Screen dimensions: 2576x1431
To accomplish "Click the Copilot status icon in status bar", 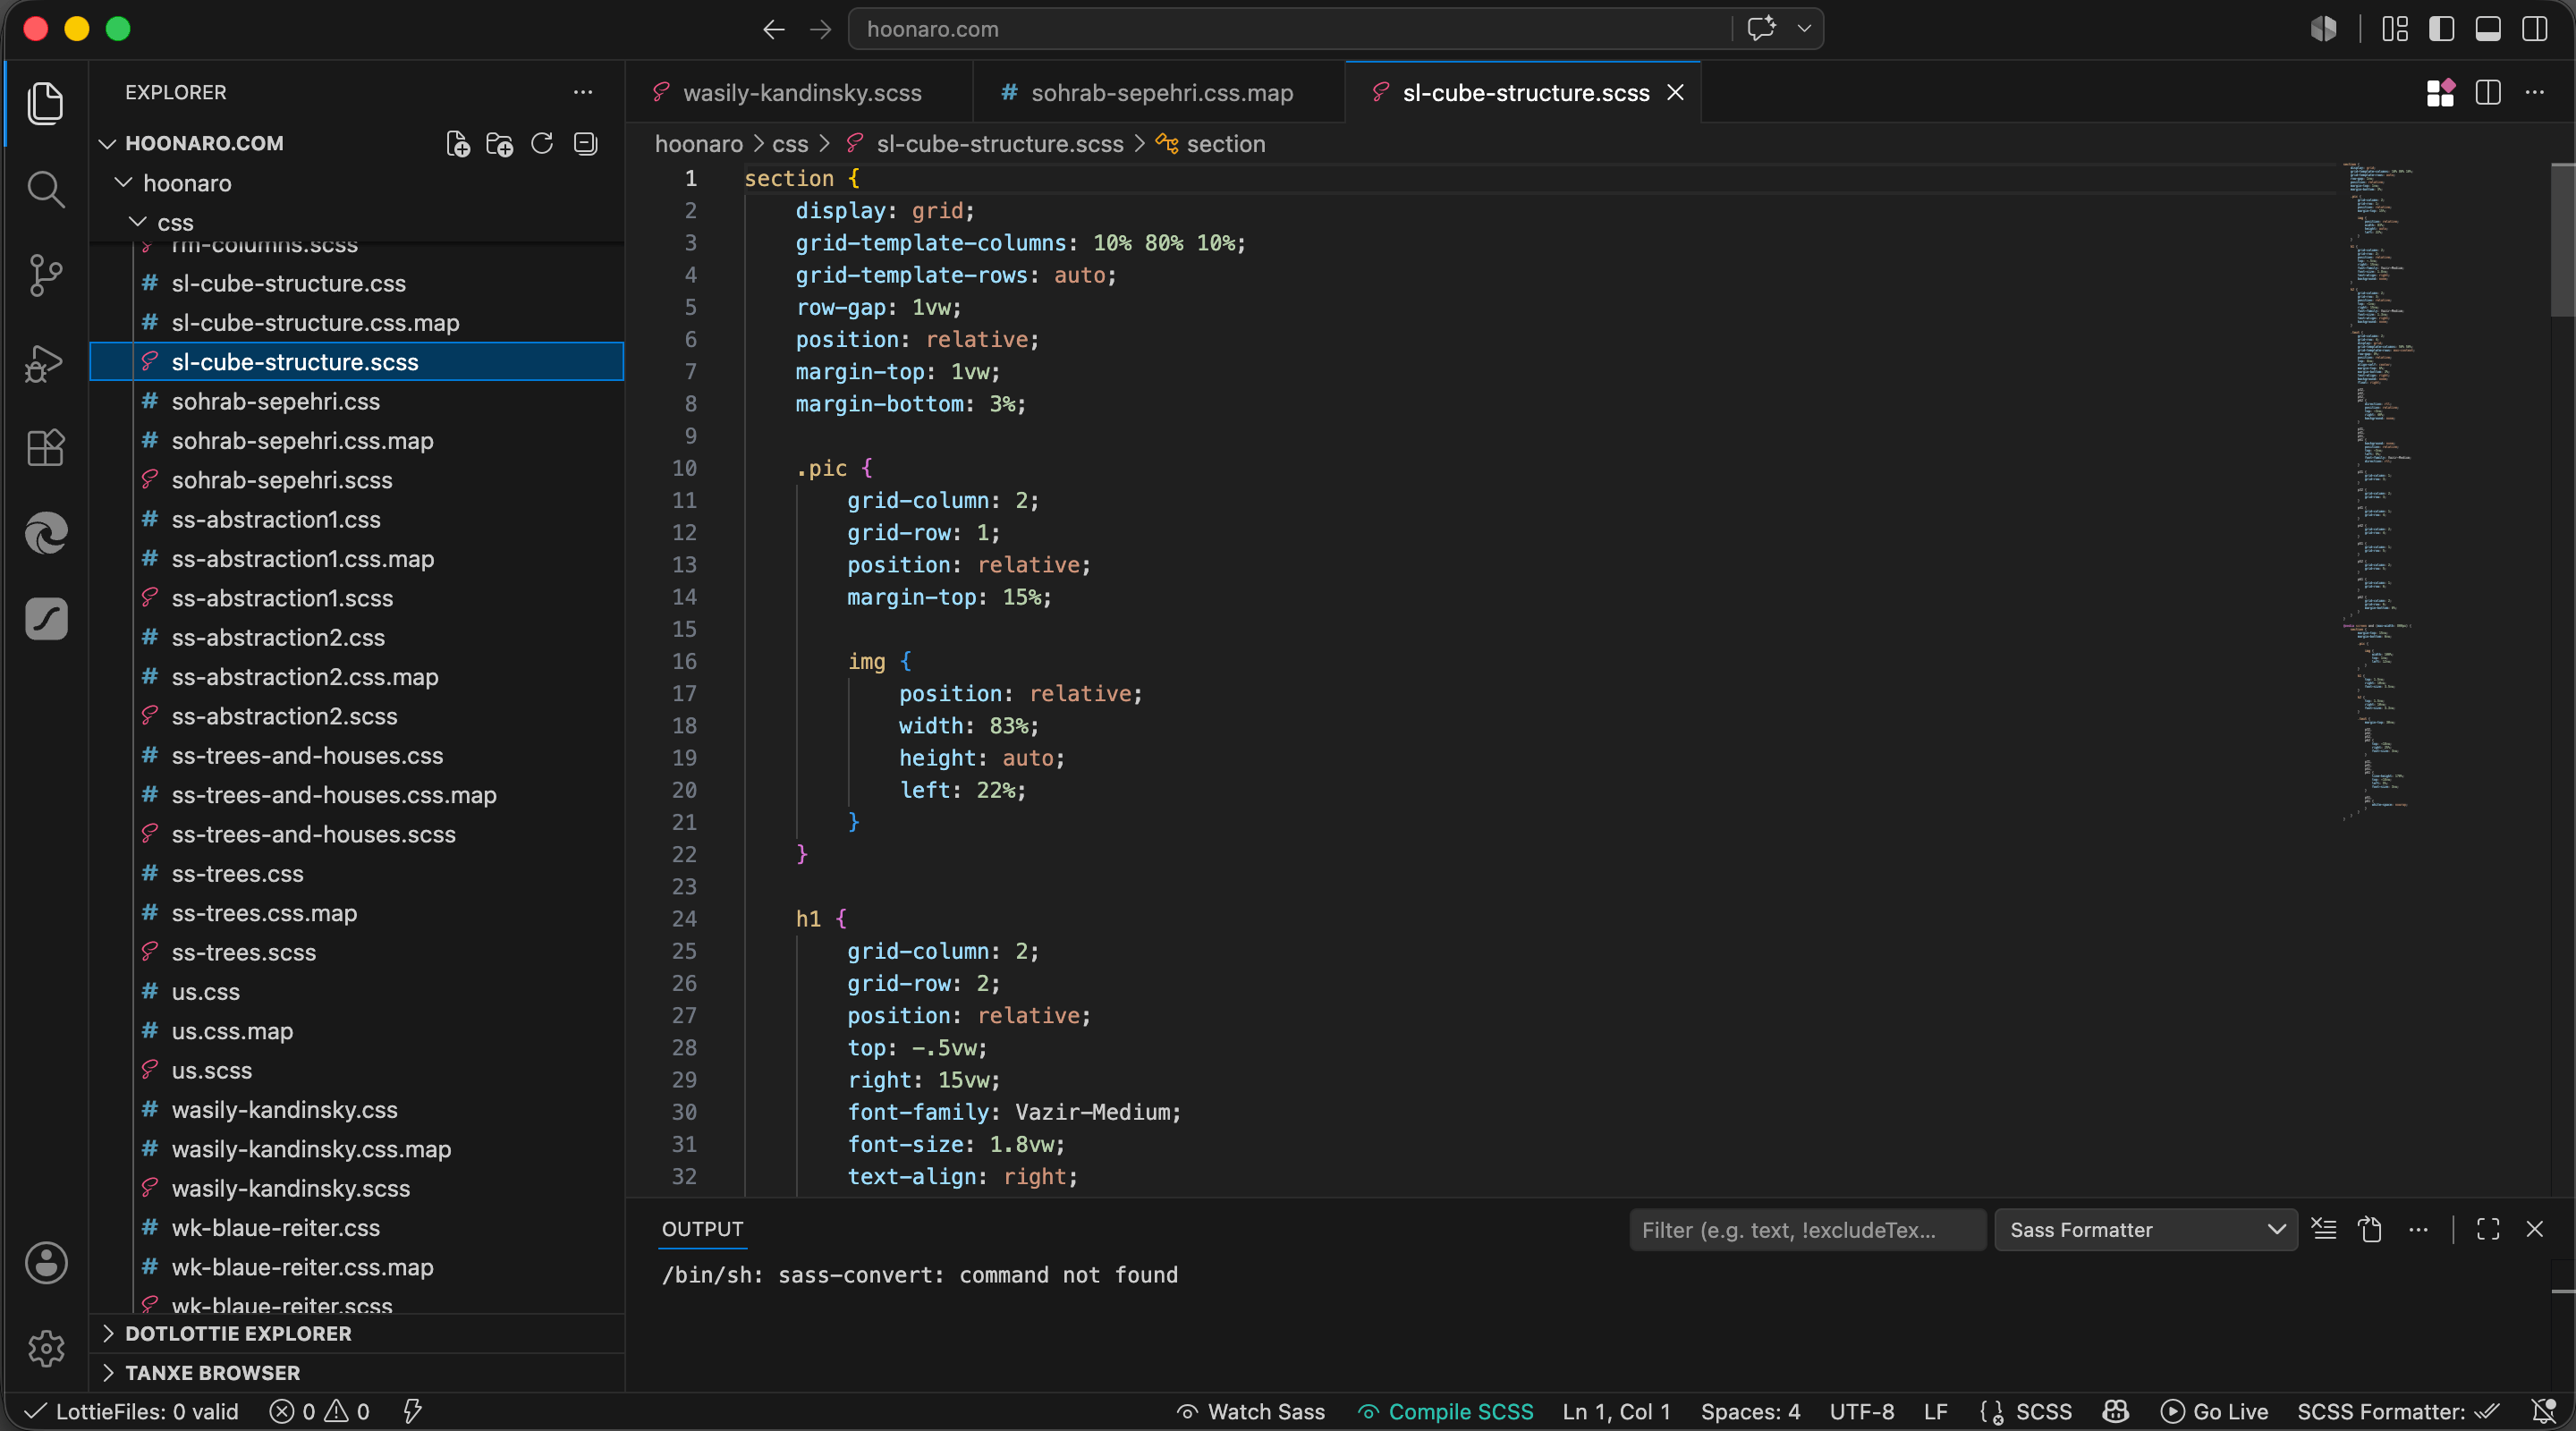I will pyautogui.click(x=2115, y=1411).
